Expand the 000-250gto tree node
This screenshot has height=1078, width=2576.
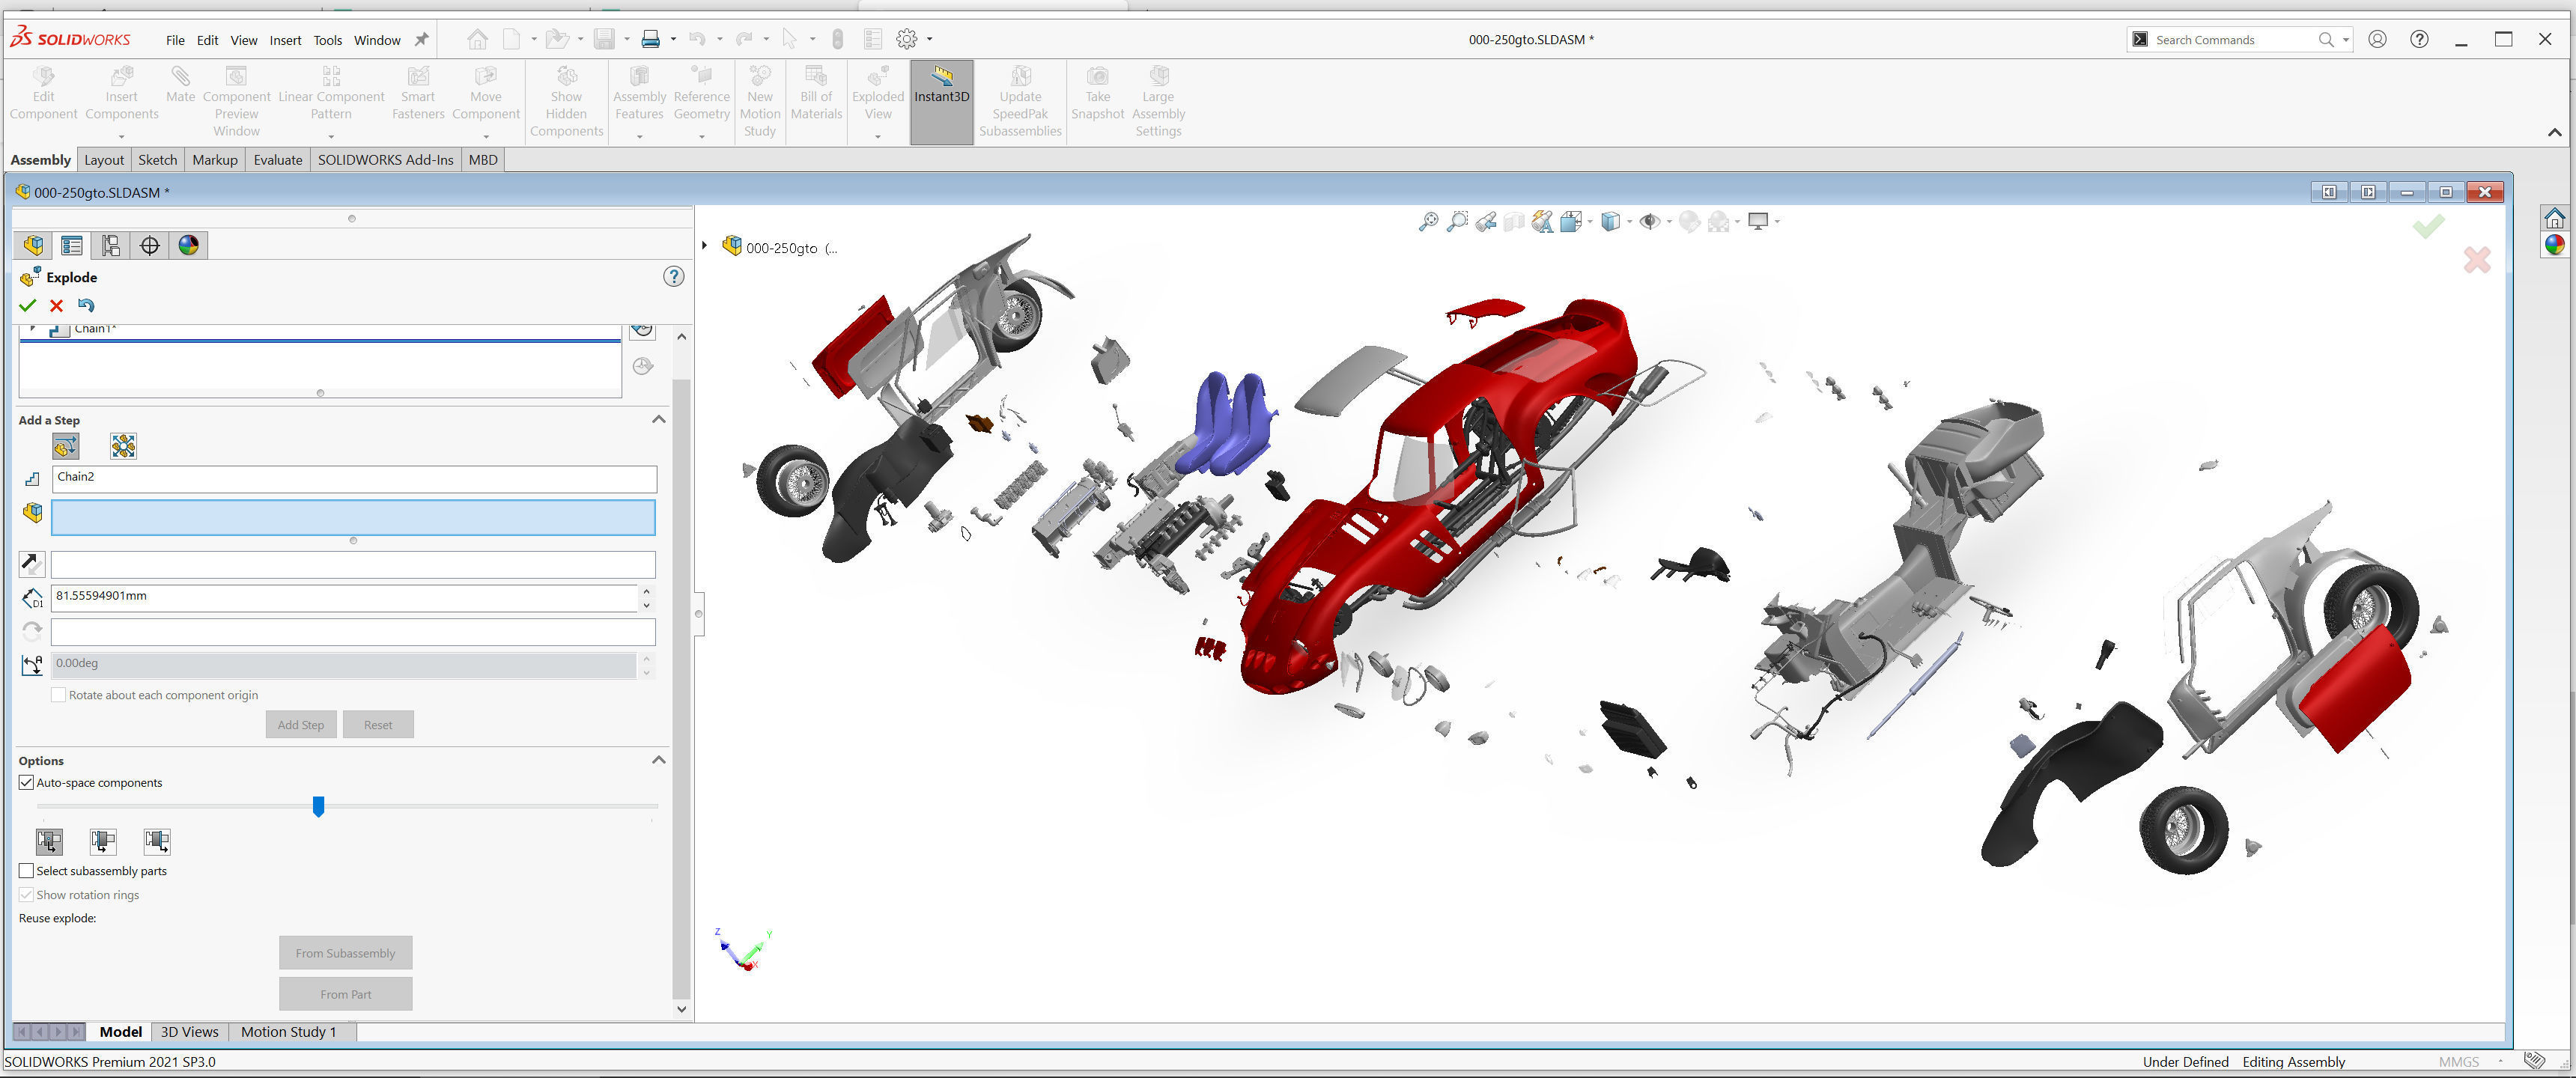[x=705, y=246]
